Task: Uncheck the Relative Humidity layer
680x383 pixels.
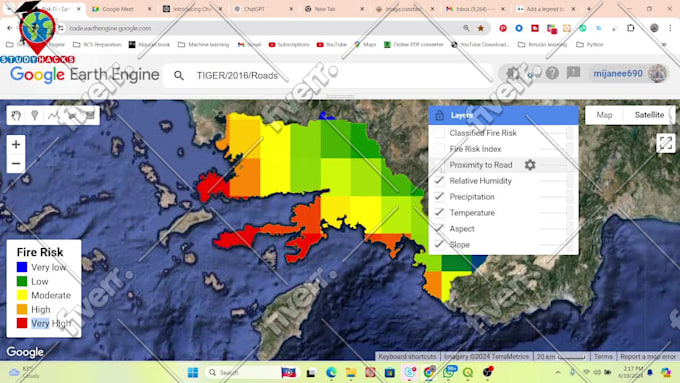Action: point(439,181)
